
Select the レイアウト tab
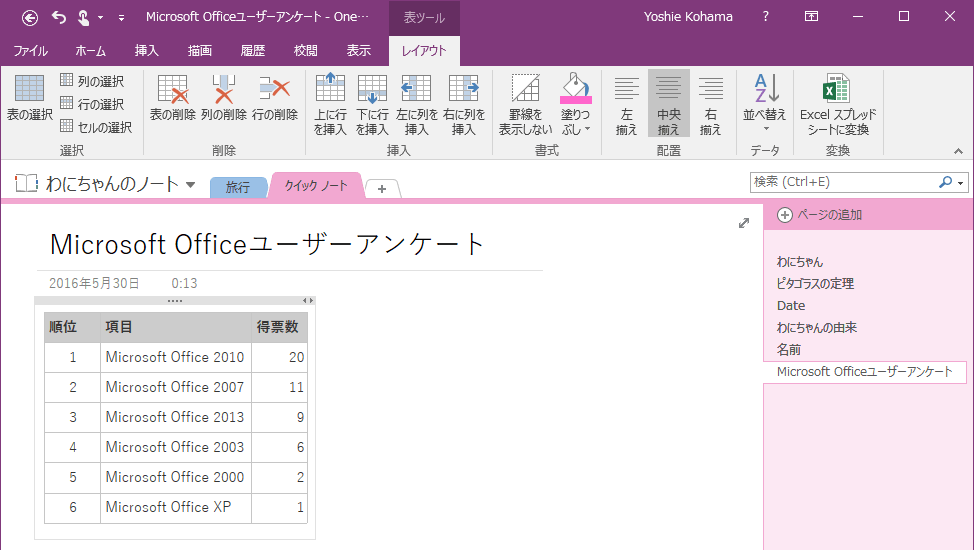(x=424, y=50)
